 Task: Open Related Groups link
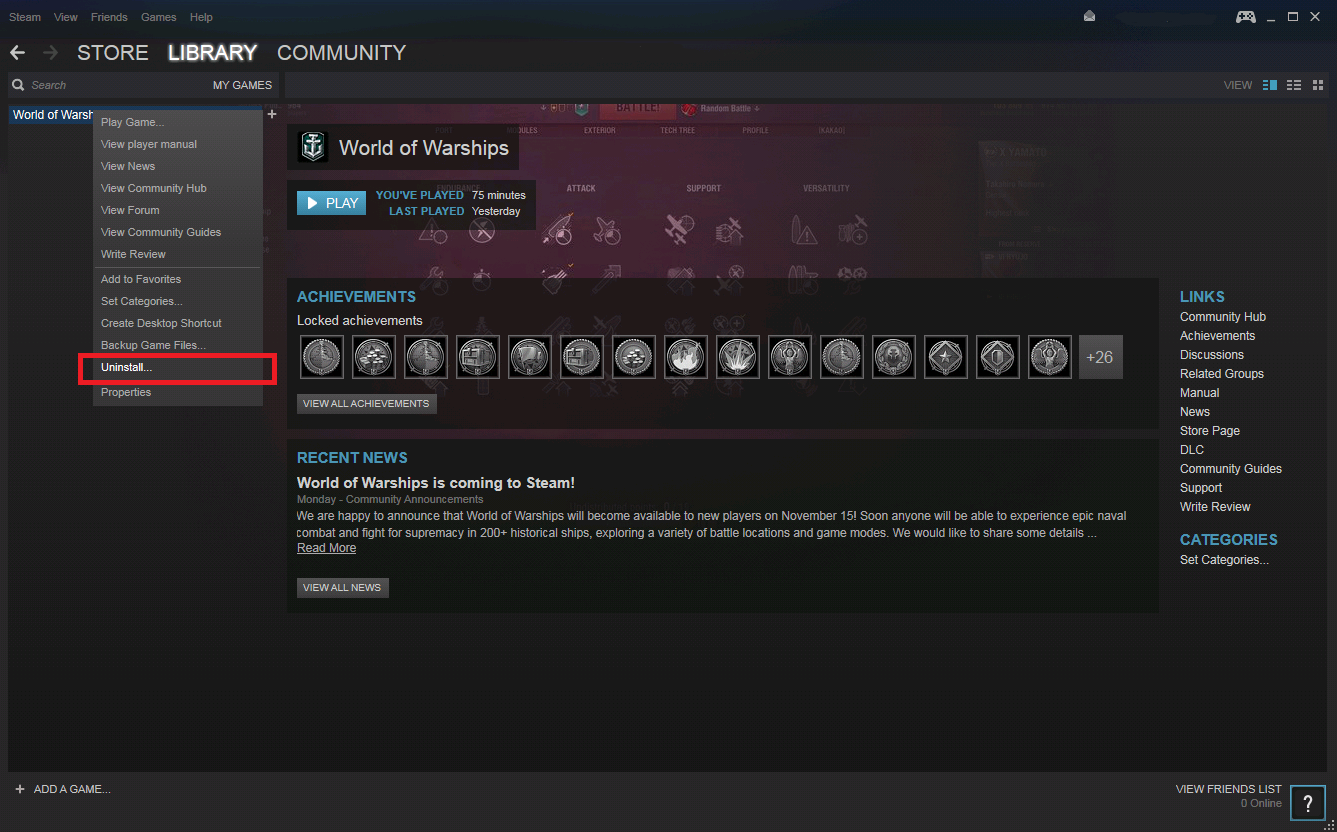pos(1222,374)
